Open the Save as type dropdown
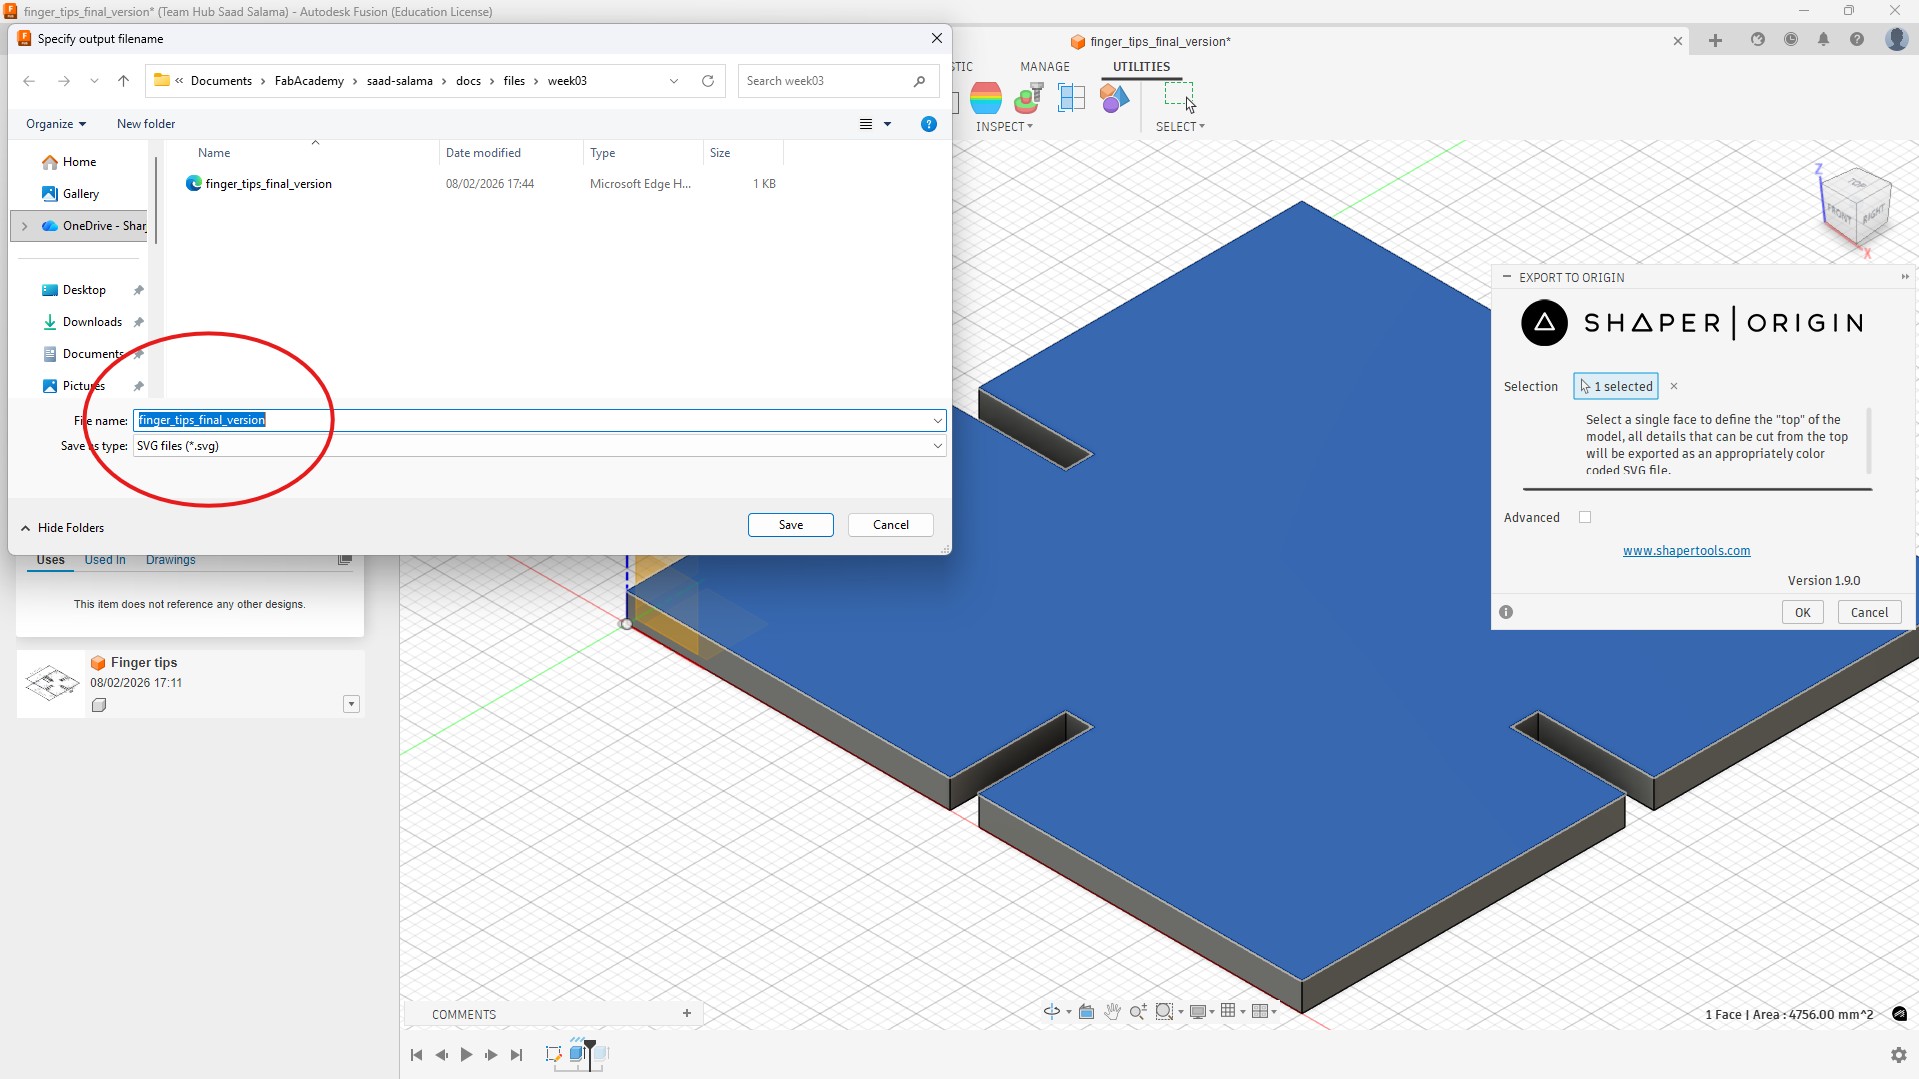The height and width of the screenshot is (1079, 1919). coord(937,446)
